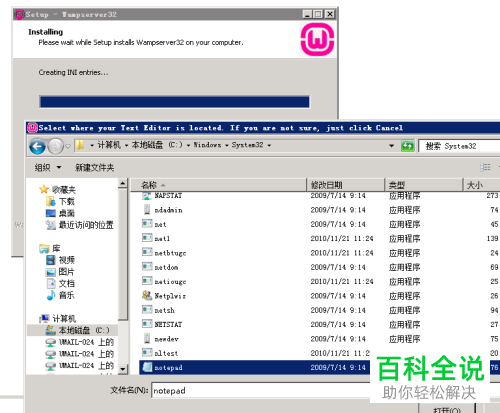Expand the arrow after 本地磁盘 (C:) in breadcrumb

188,145
